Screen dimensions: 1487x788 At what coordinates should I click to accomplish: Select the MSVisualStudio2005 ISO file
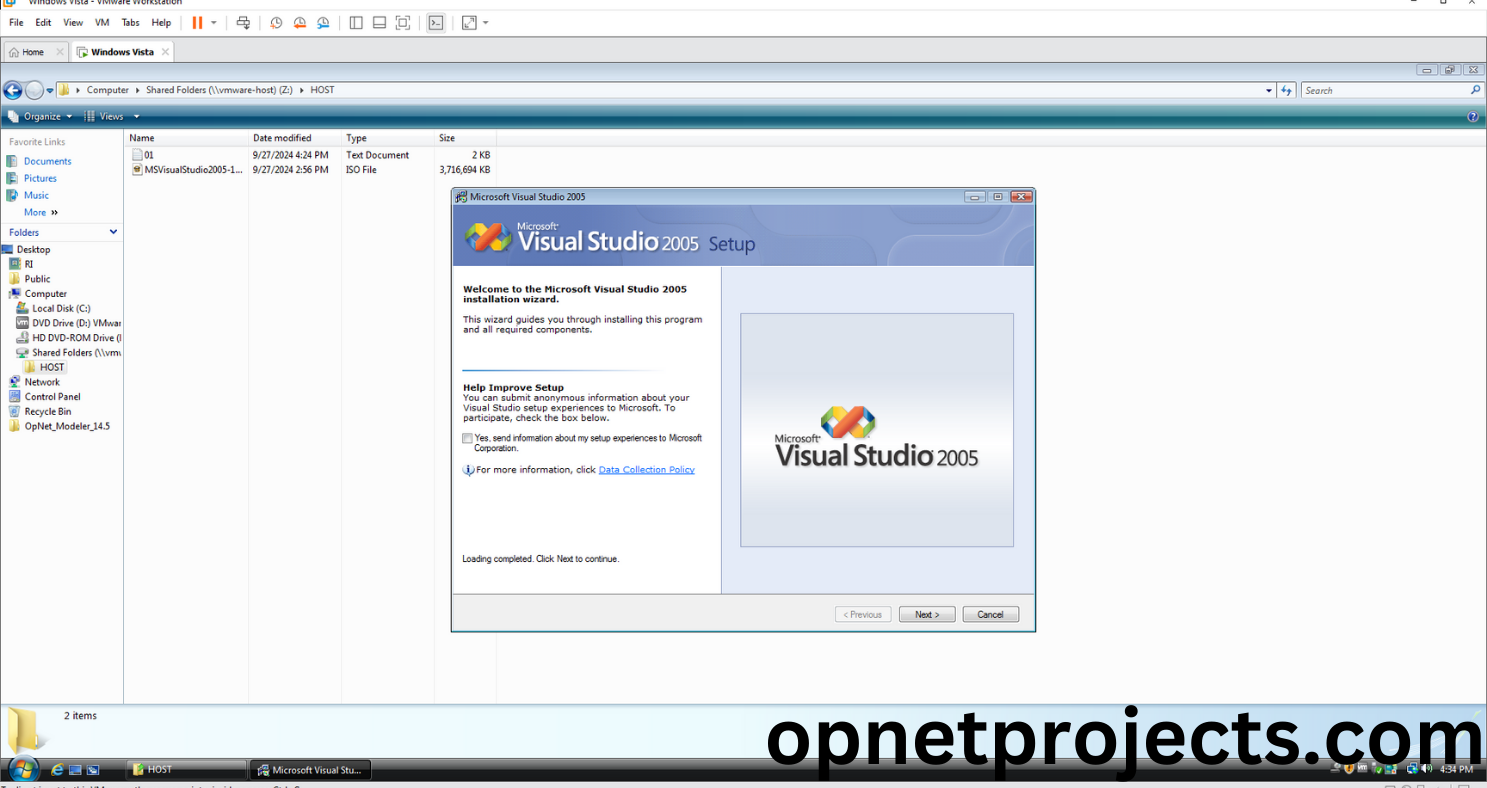pyautogui.click(x=187, y=170)
